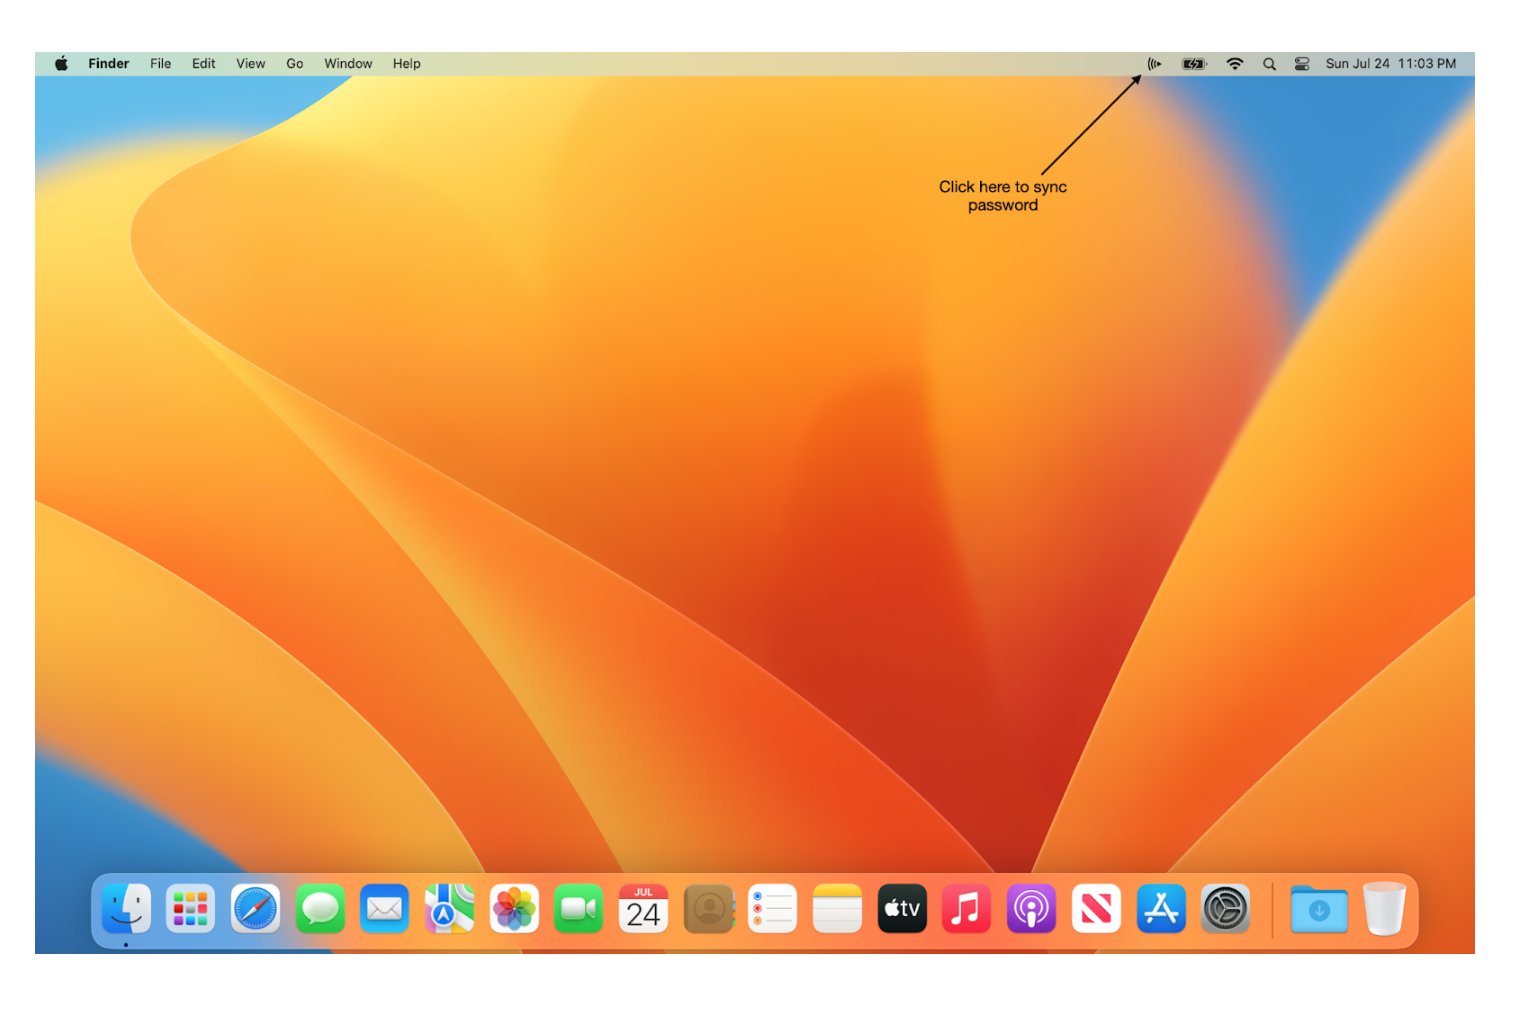This screenshot has height=1032, width=1514.
Task: Open the App Store
Action: pyautogui.click(x=1160, y=909)
